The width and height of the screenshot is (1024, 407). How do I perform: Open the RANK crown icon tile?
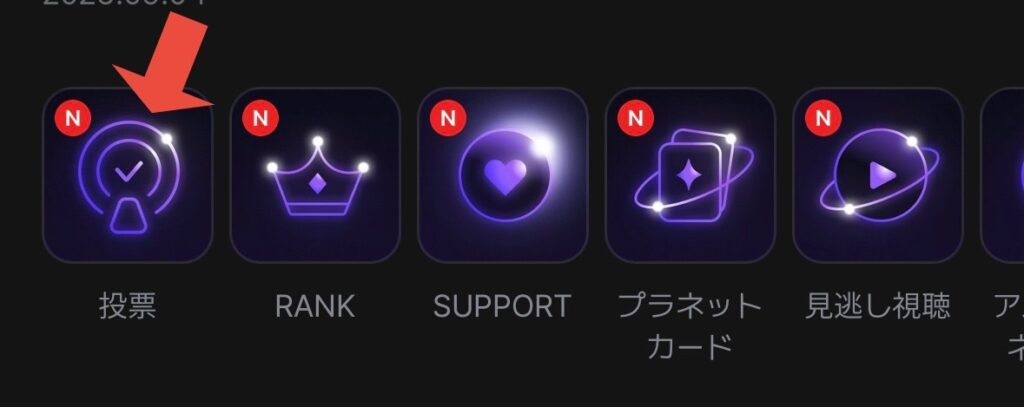(x=315, y=175)
